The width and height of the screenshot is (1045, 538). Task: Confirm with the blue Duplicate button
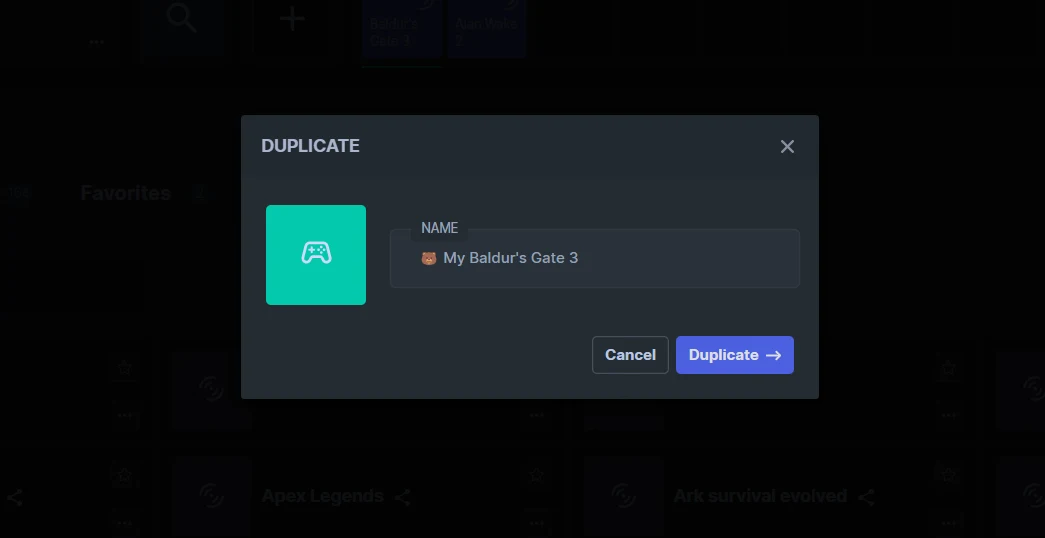(x=734, y=355)
